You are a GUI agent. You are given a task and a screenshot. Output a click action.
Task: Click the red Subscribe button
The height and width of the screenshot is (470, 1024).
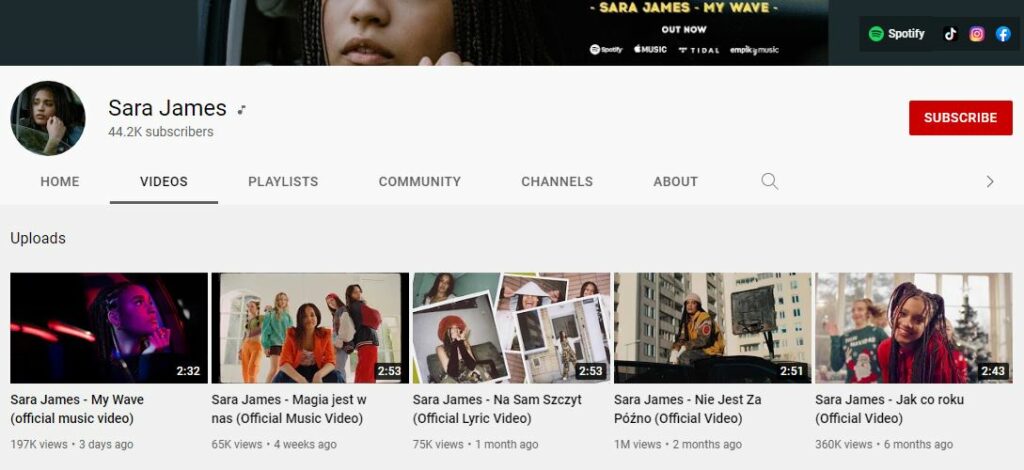[961, 118]
